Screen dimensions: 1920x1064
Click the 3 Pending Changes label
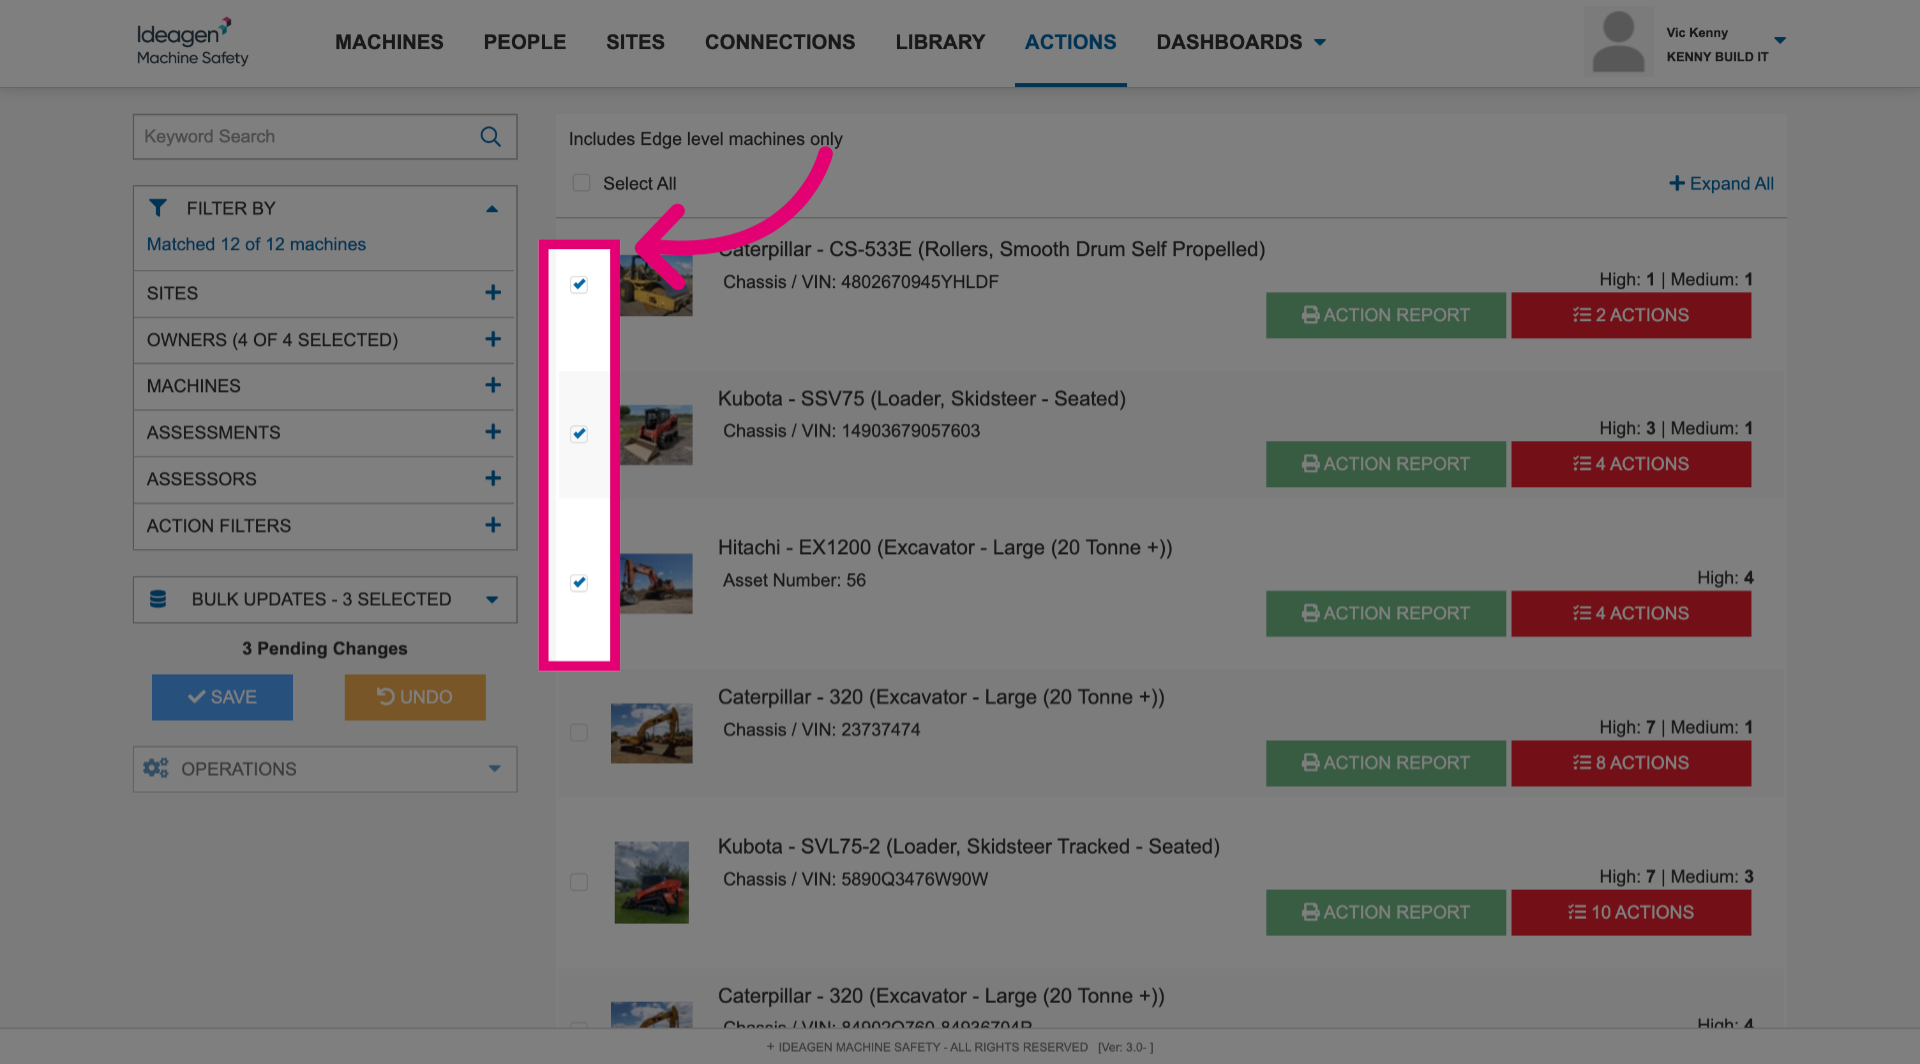(x=325, y=648)
